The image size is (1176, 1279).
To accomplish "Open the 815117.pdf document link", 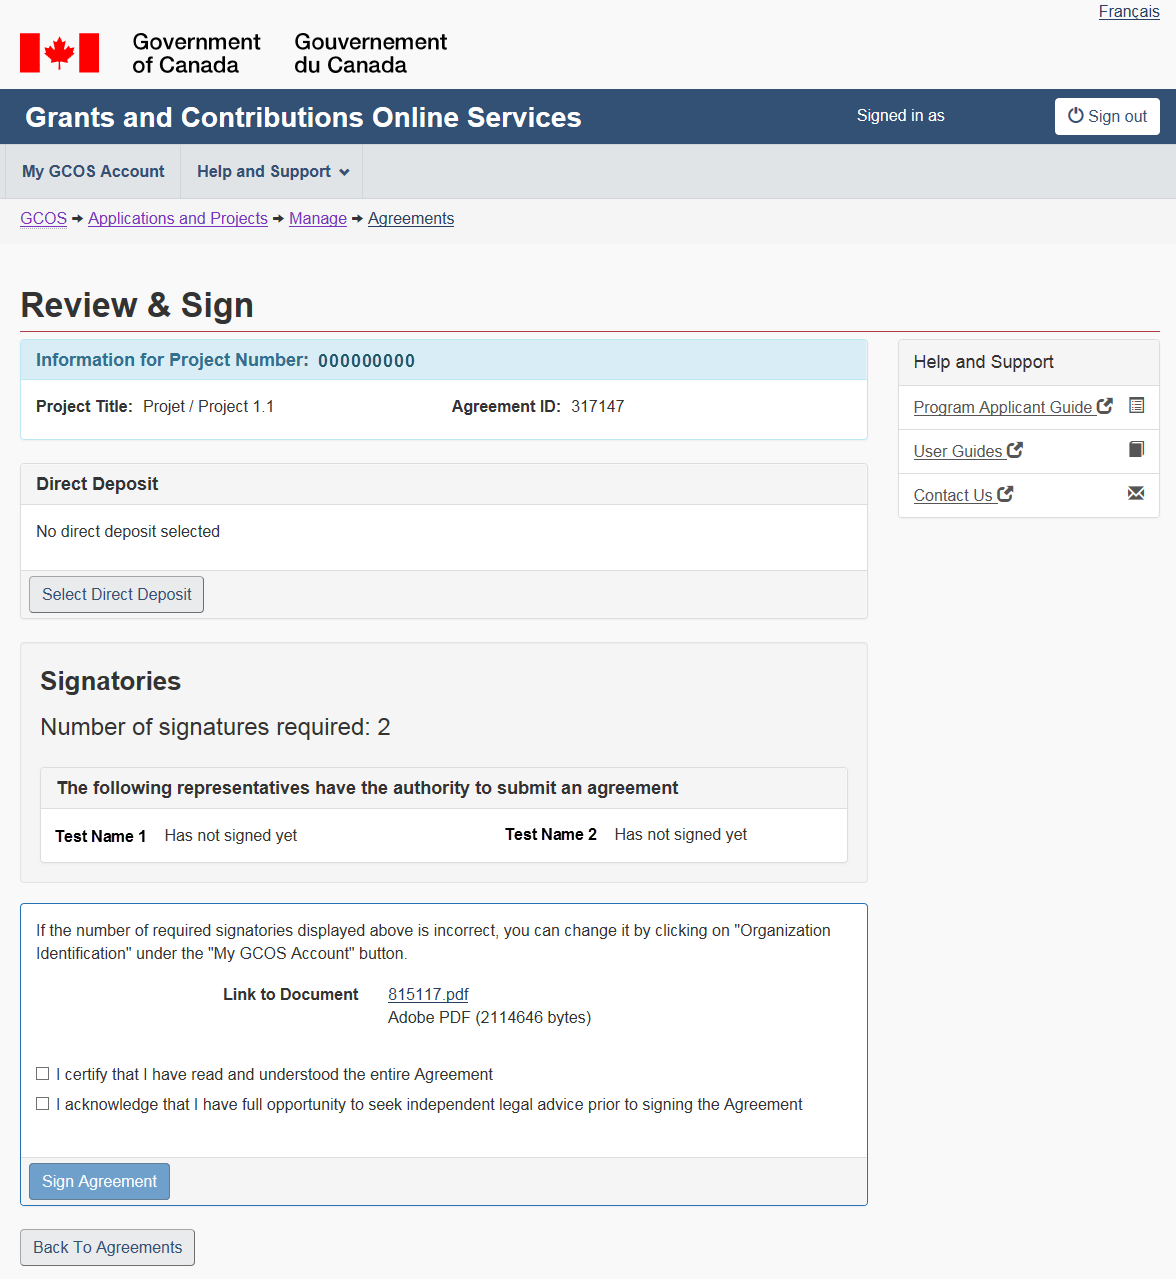I will (x=428, y=995).
